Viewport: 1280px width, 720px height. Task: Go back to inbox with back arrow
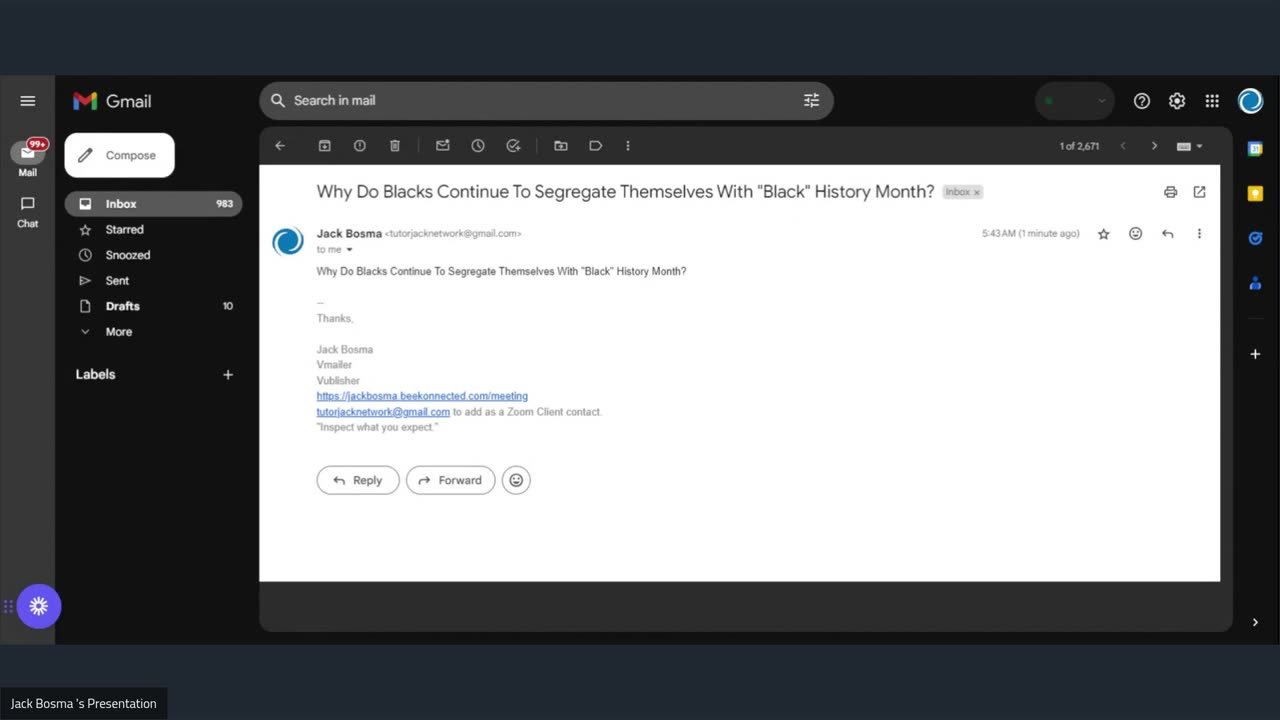tap(280, 146)
